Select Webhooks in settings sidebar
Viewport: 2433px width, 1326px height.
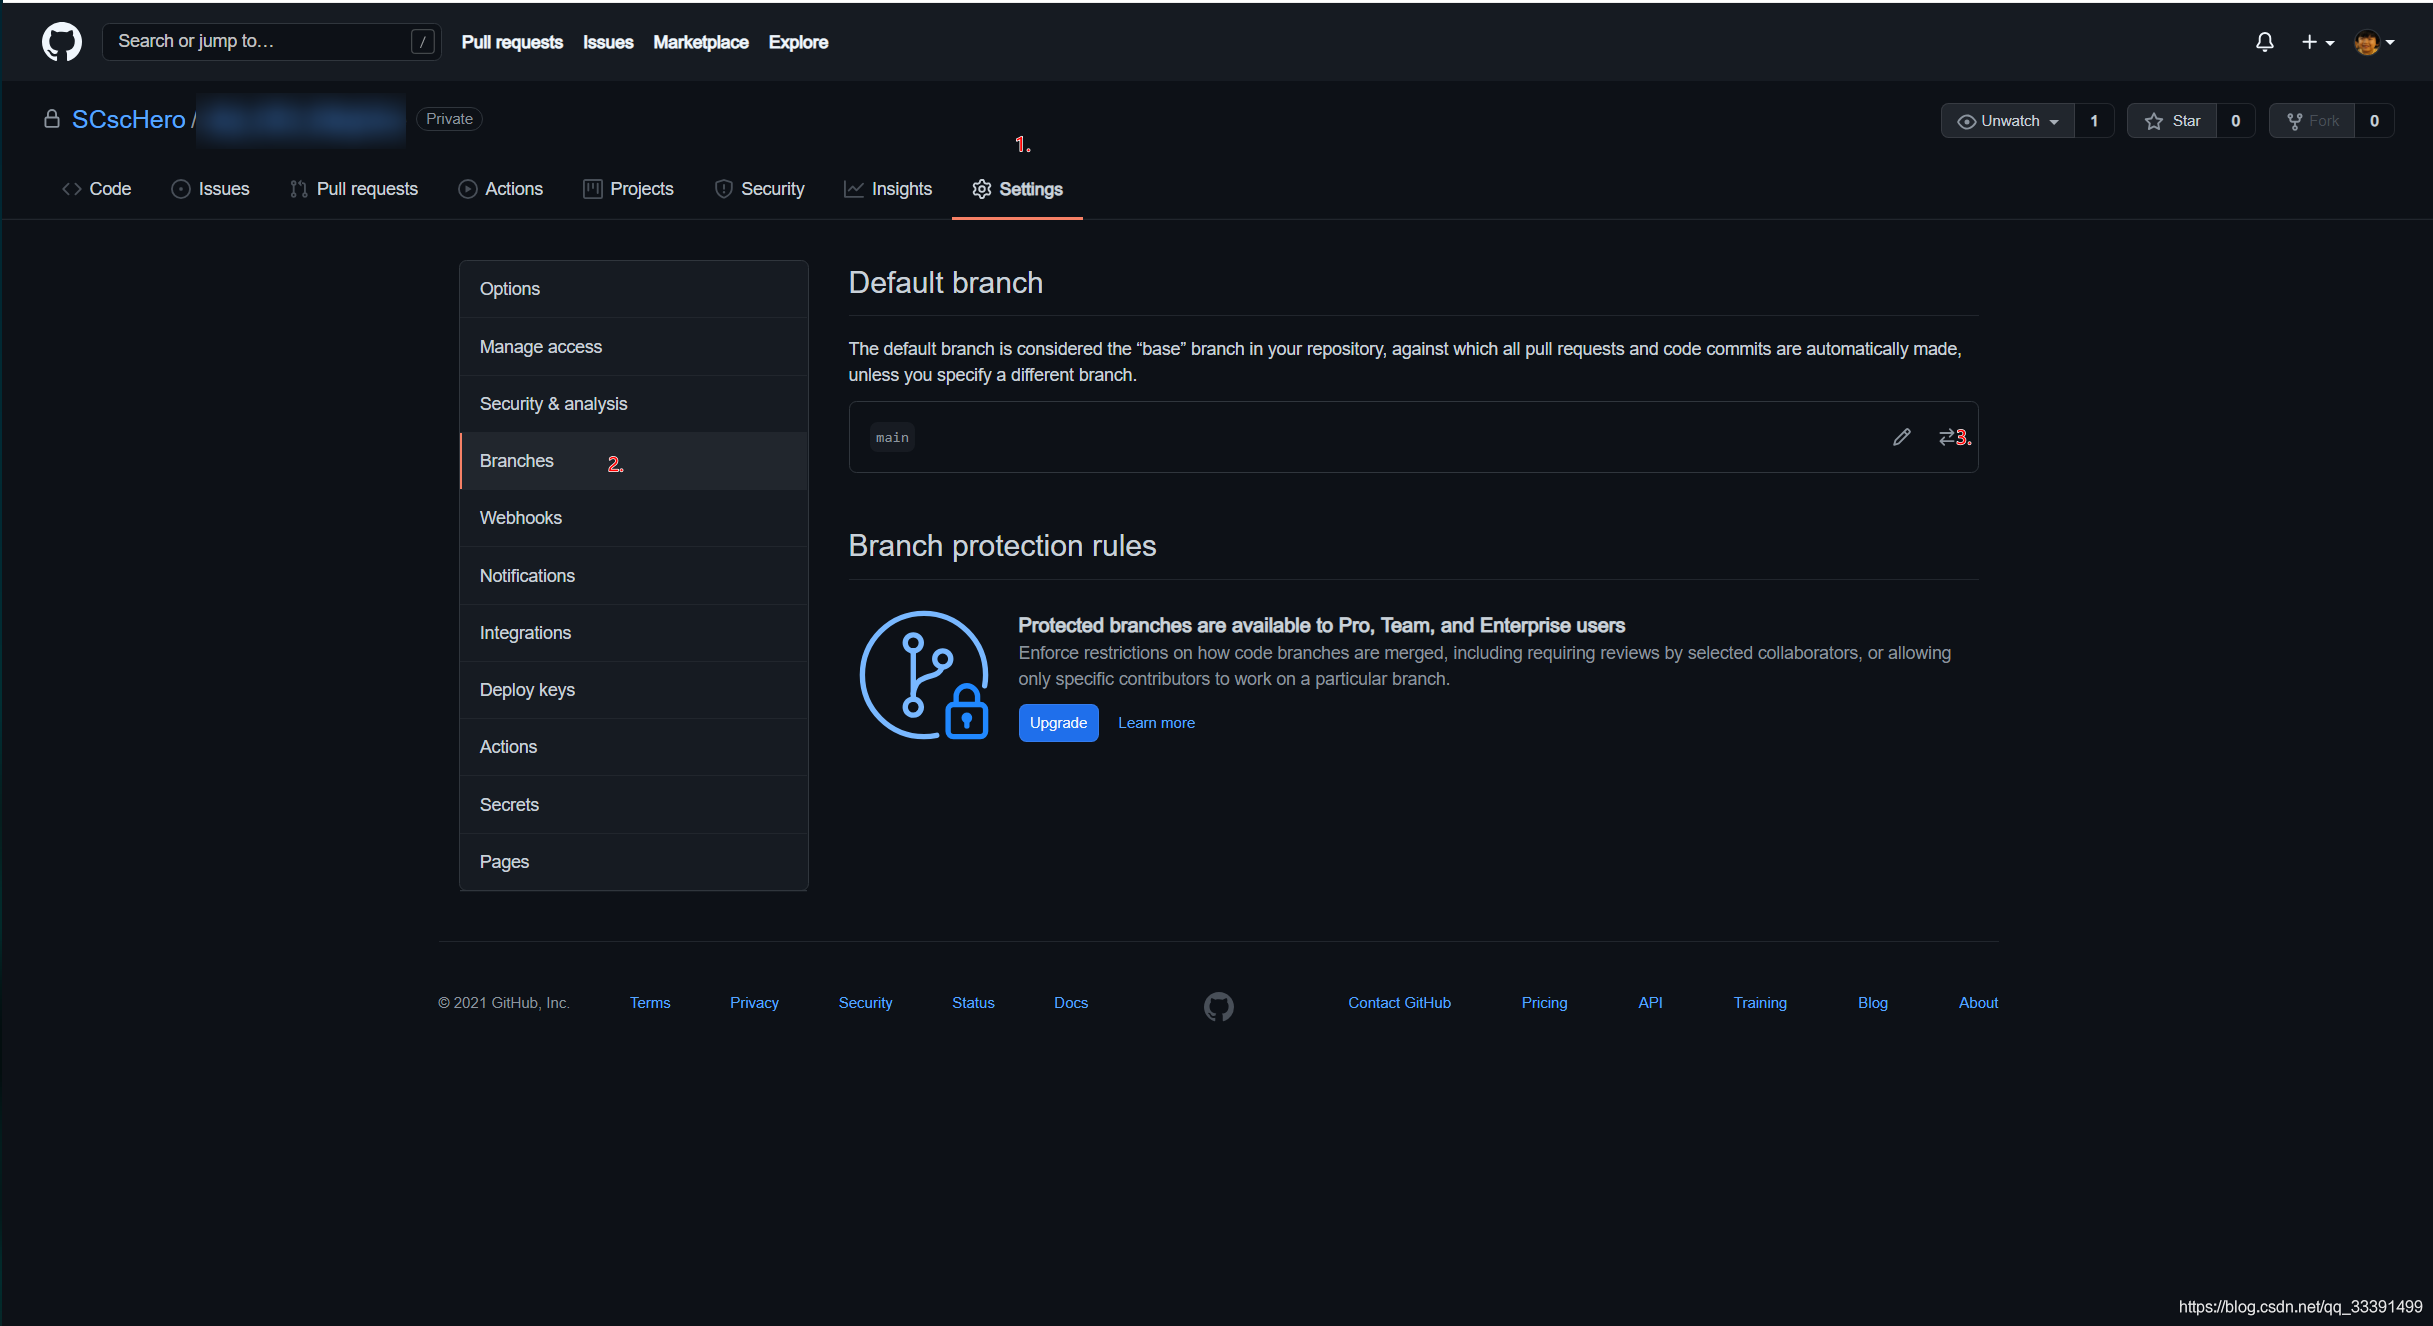click(x=634, y=518)
